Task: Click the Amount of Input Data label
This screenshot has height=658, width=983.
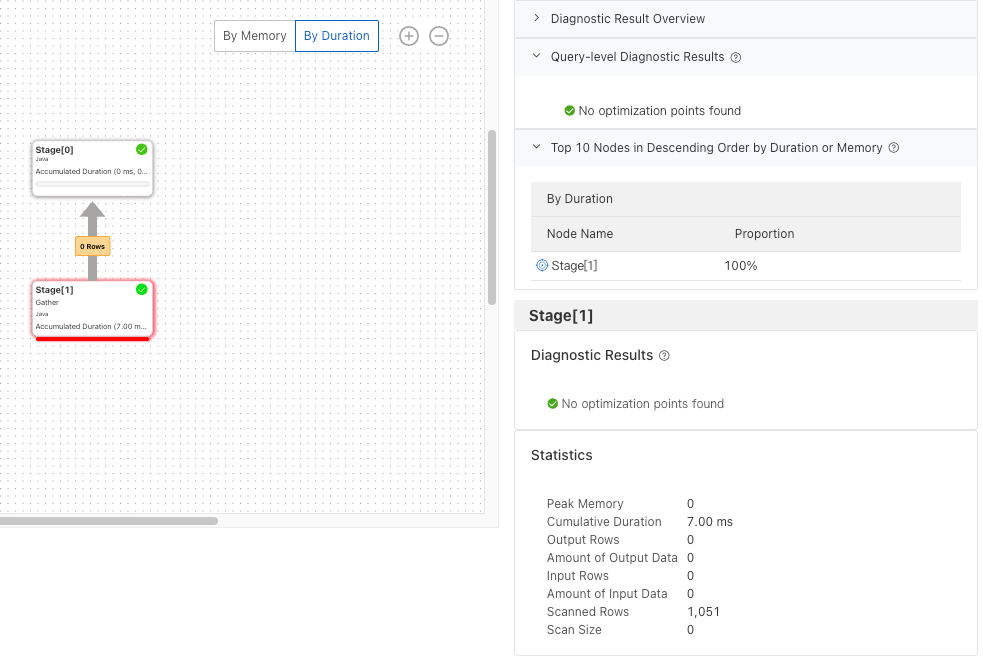Action: click(607, 594)
